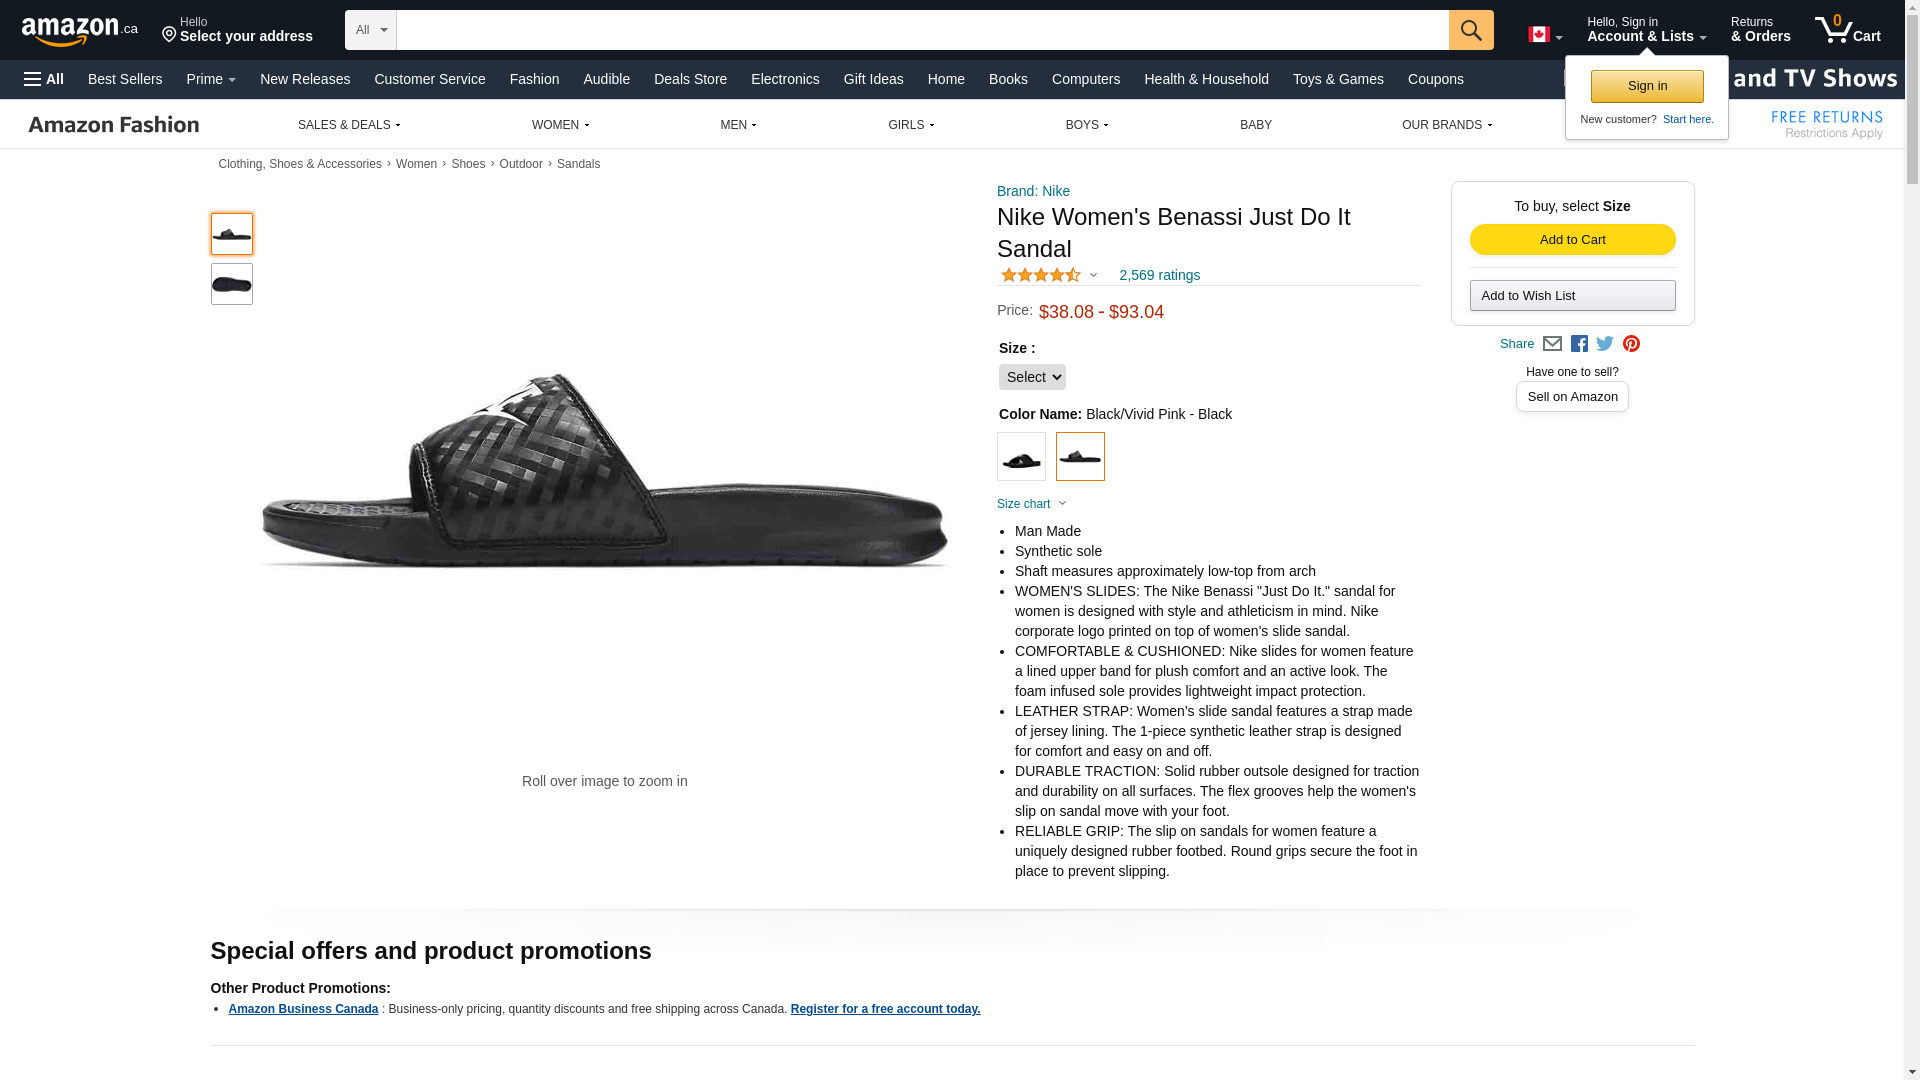This screenshot has width=1920, height=1080.
Task: Open the shopping cart icon
Action: pos(1847,30)
